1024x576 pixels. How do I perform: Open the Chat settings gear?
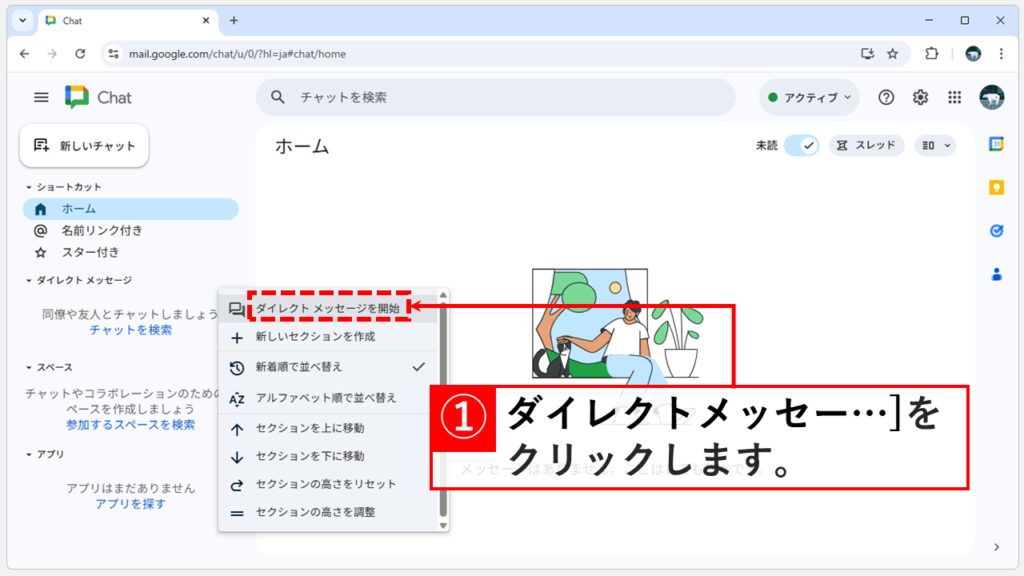[920, 98]
